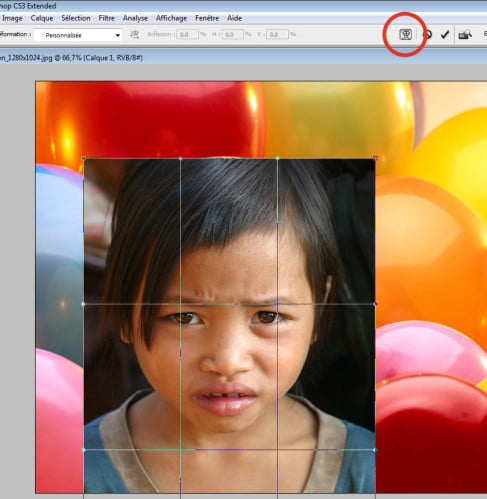Click the top-right corner warp mesh point
Screen dimensions: 487x499
point(375,158)
